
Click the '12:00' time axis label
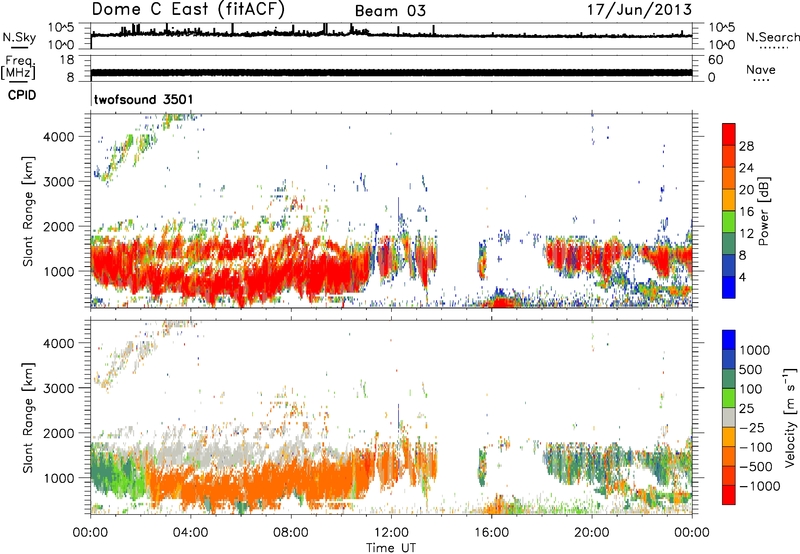point(391,533)
